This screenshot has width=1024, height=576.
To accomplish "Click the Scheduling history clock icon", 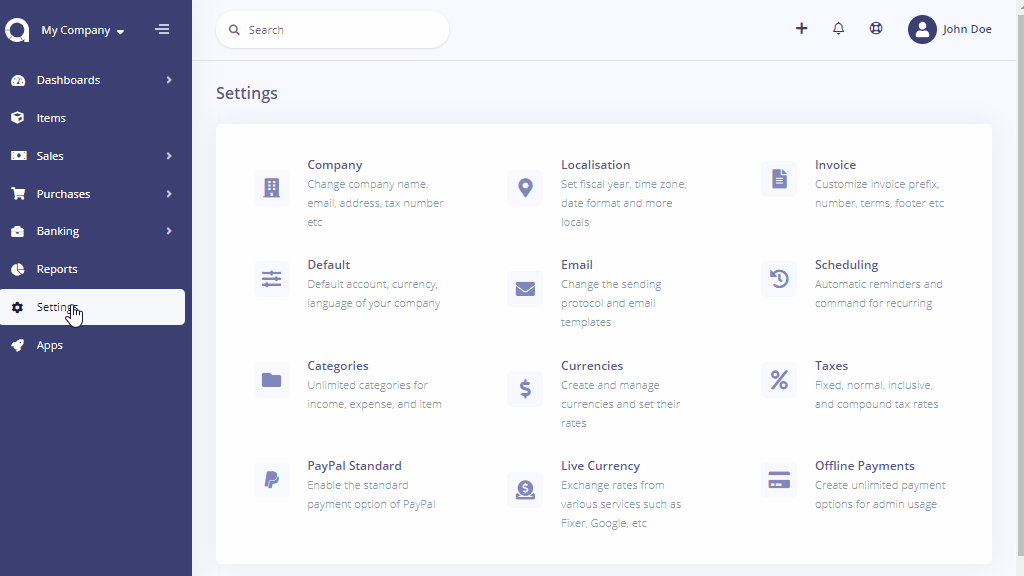I will 779,279.
